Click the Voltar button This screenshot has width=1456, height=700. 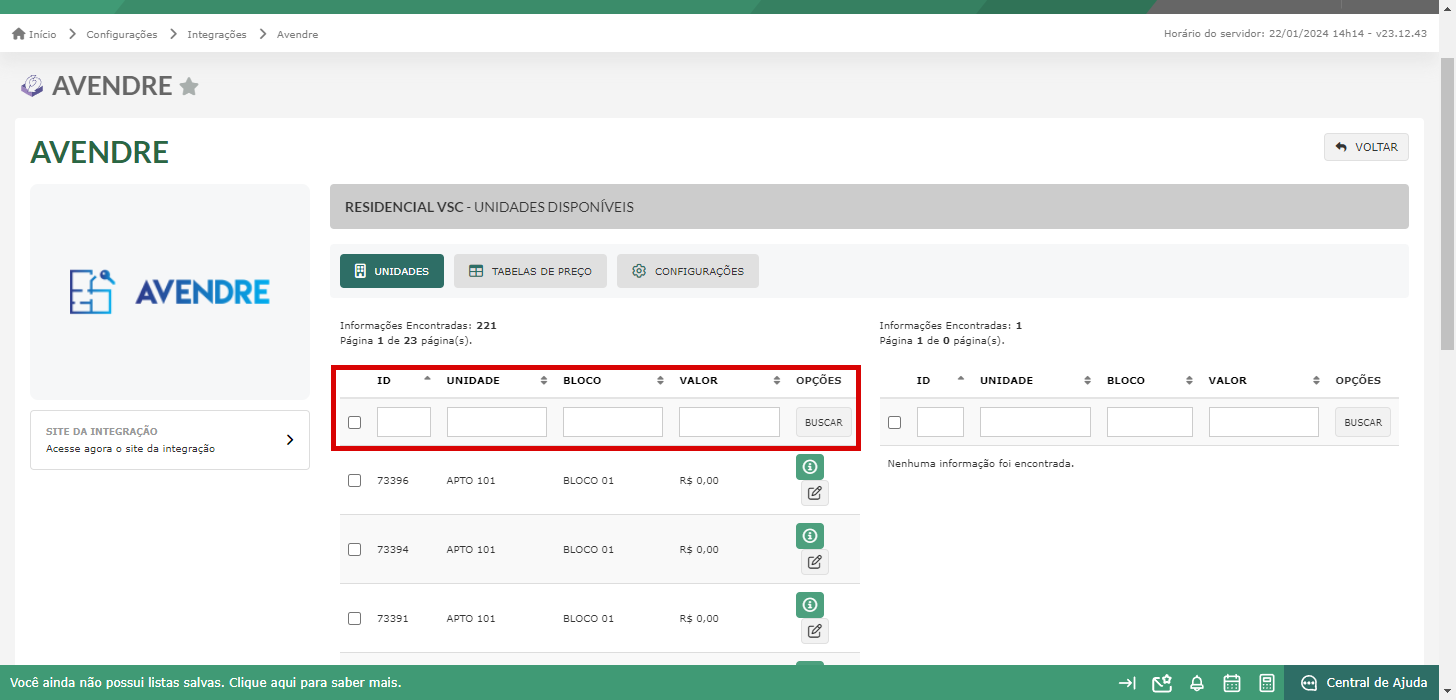coord(1366,147)
